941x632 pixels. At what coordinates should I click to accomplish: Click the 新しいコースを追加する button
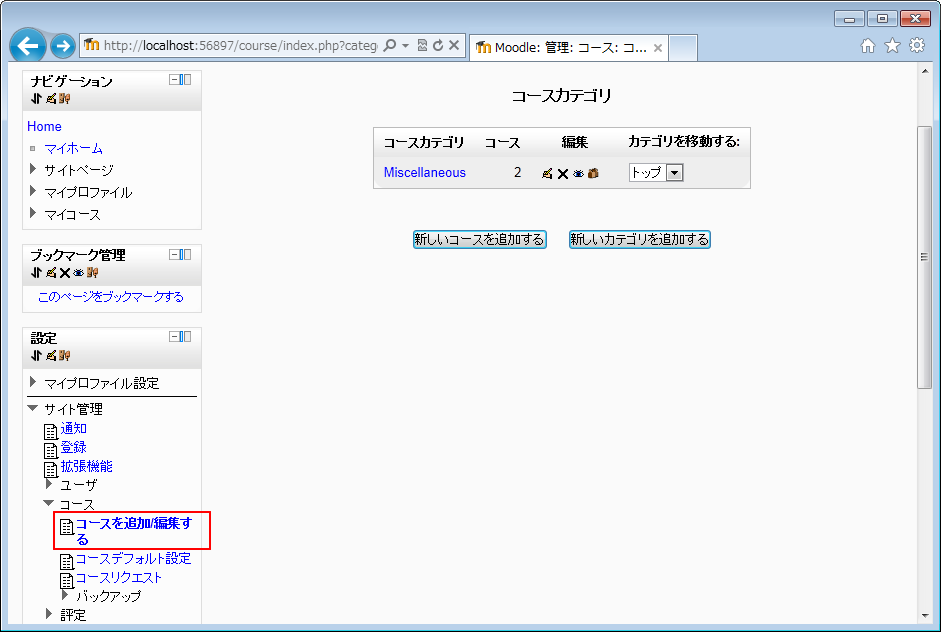479,239
